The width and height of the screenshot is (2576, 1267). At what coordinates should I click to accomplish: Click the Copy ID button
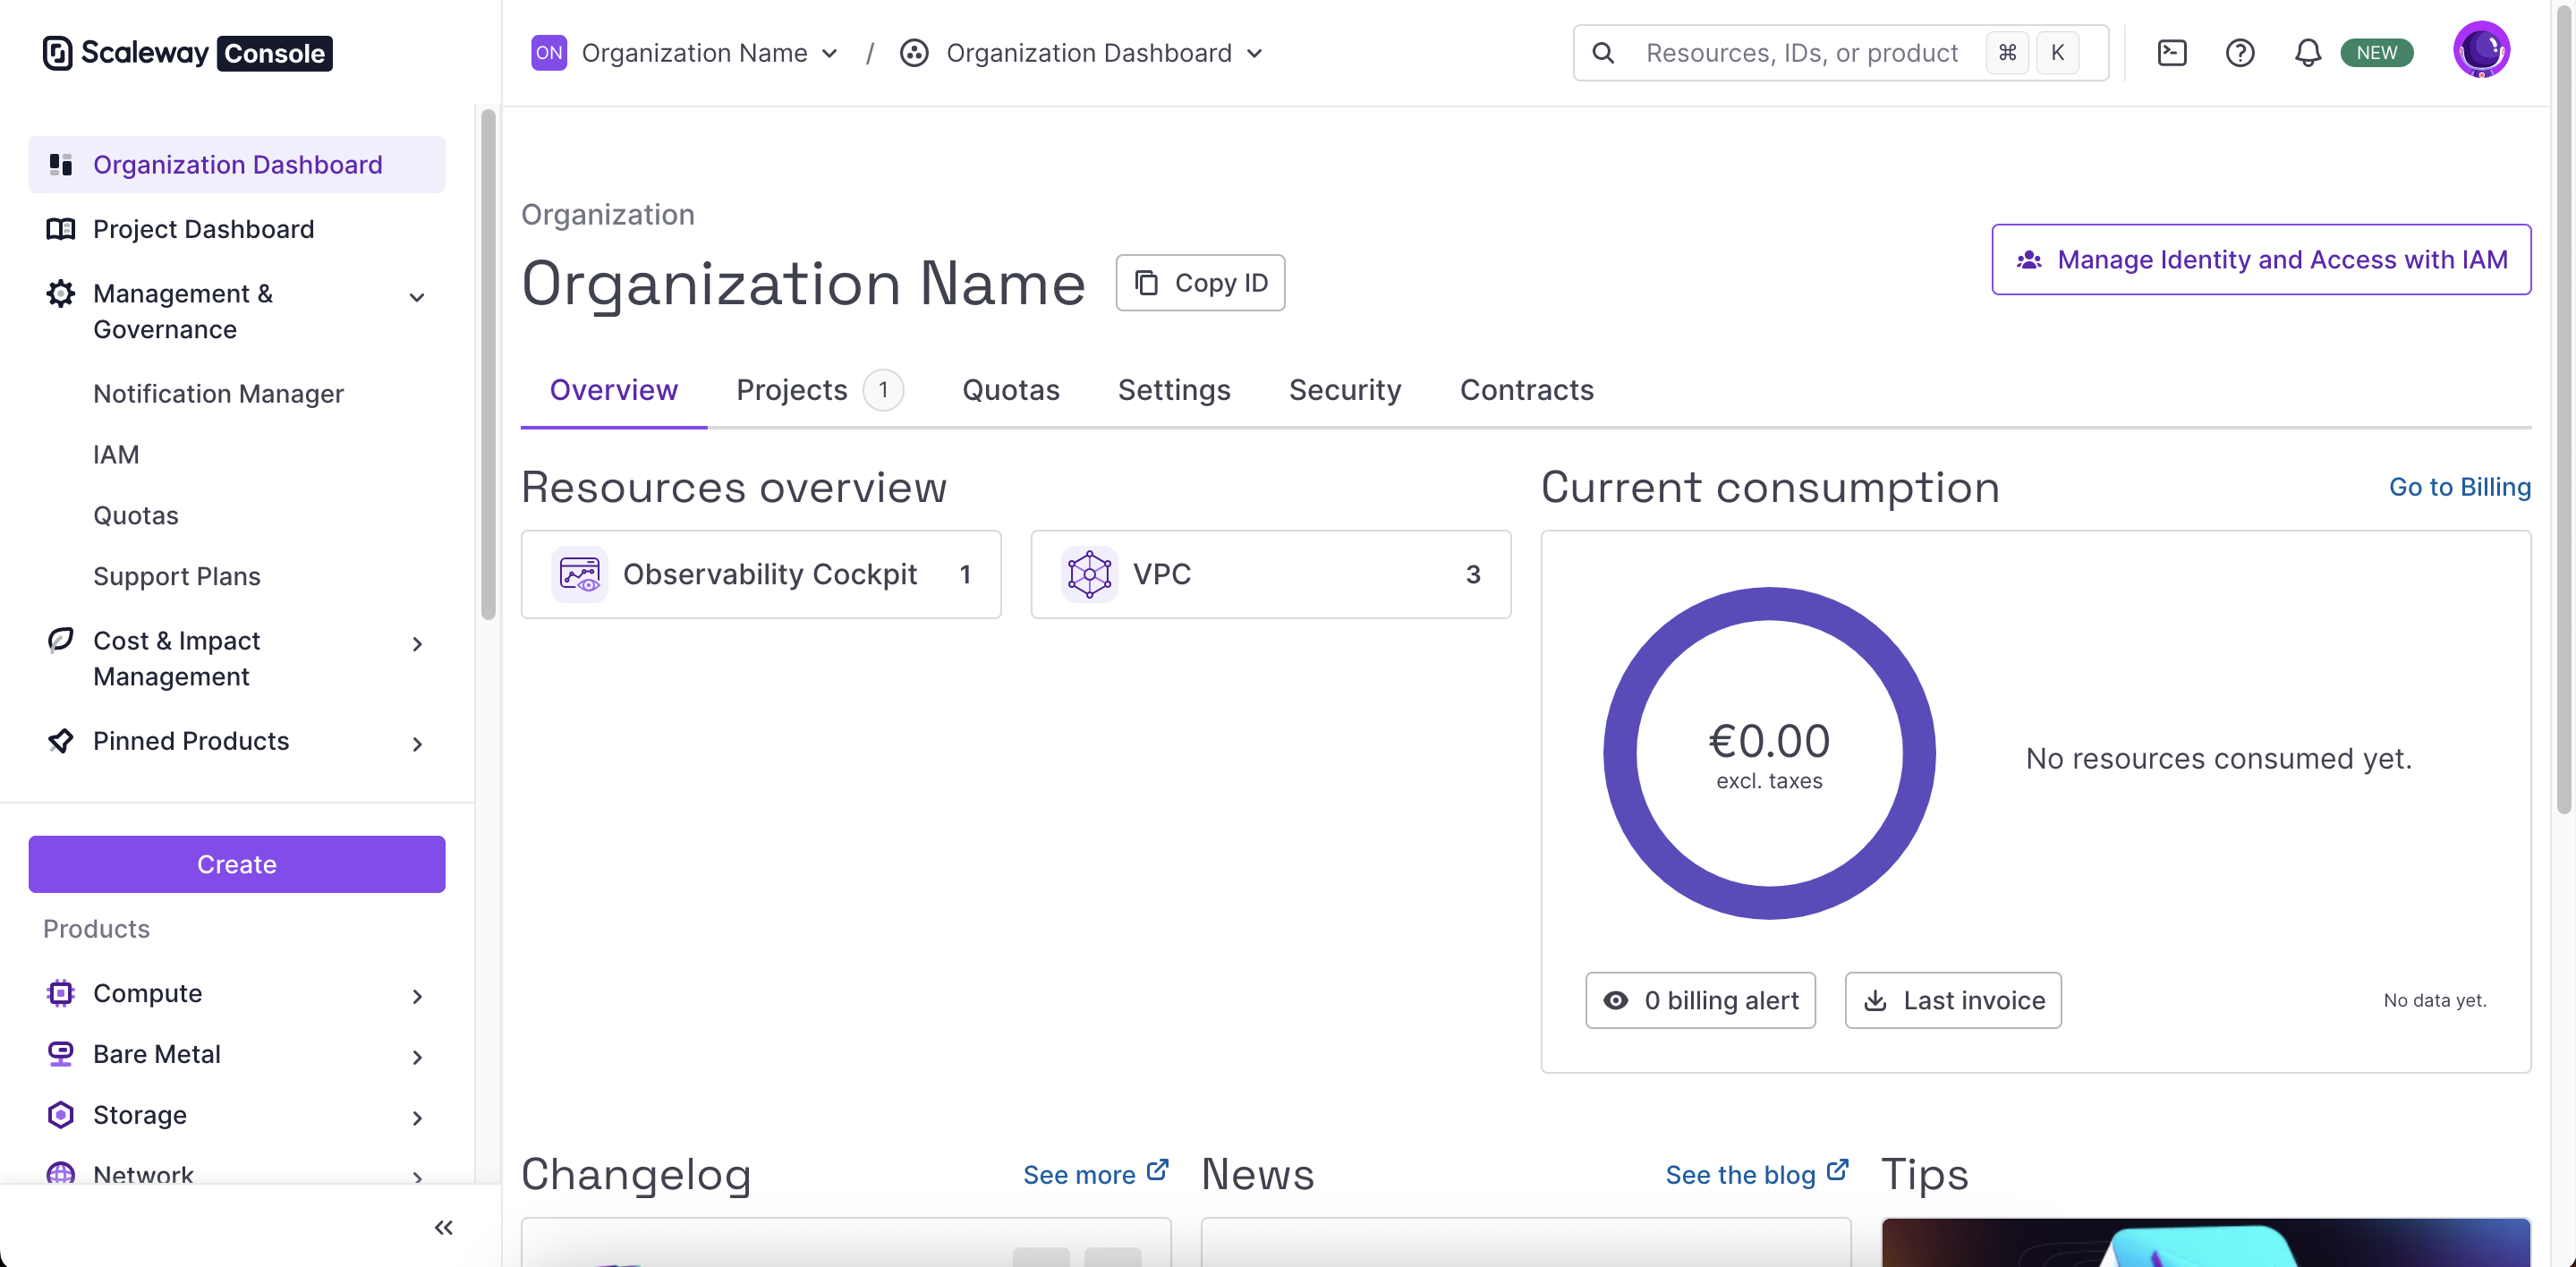point(1200,283)
